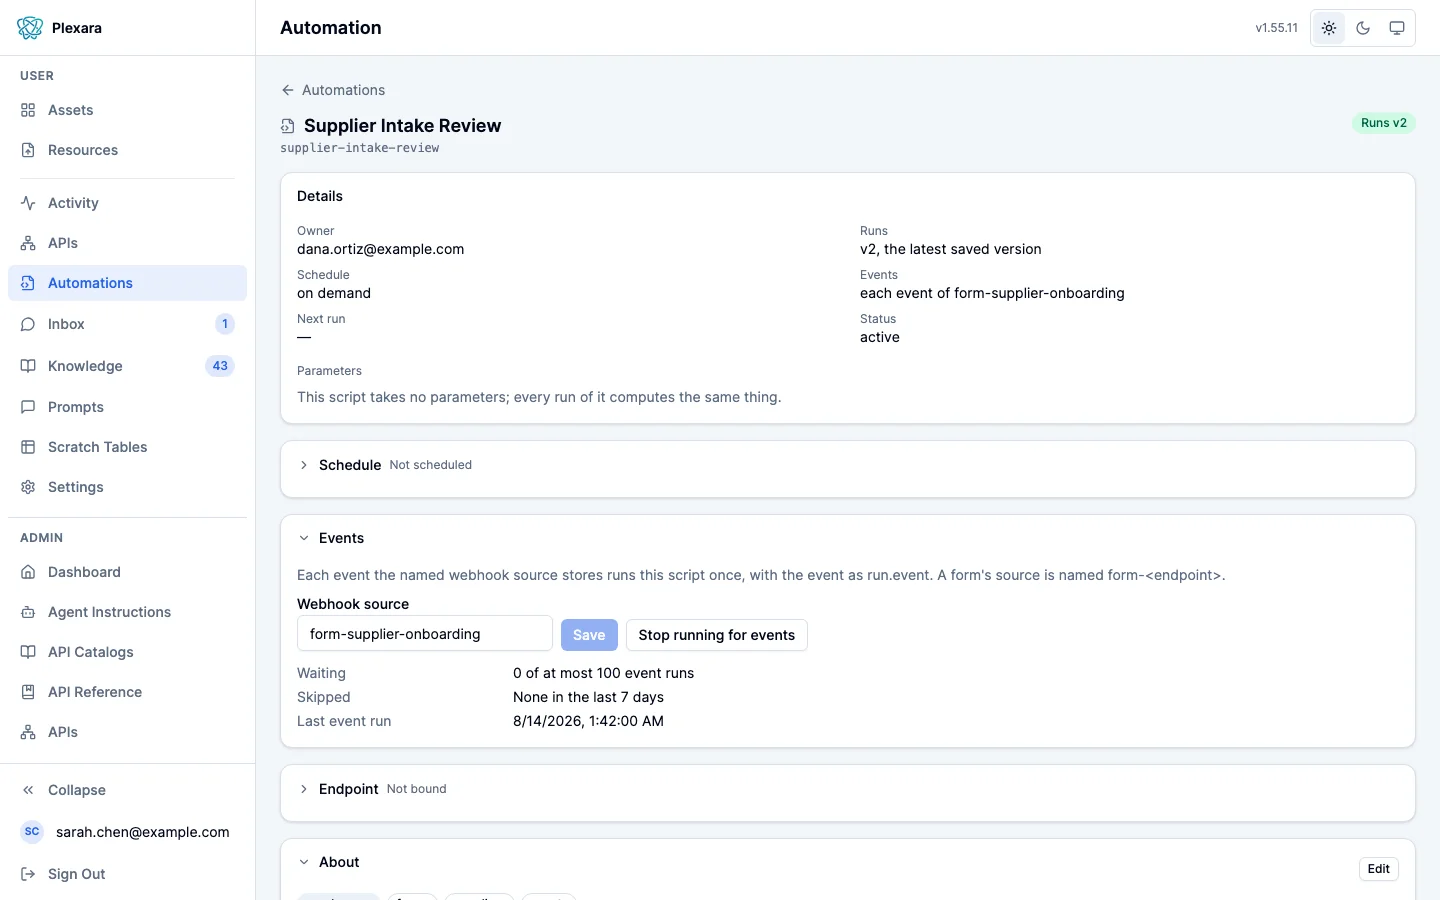Expand the Schedule section
This screenshot has width=1440, height=900.
pyautogui.click(x=304, y=465)
